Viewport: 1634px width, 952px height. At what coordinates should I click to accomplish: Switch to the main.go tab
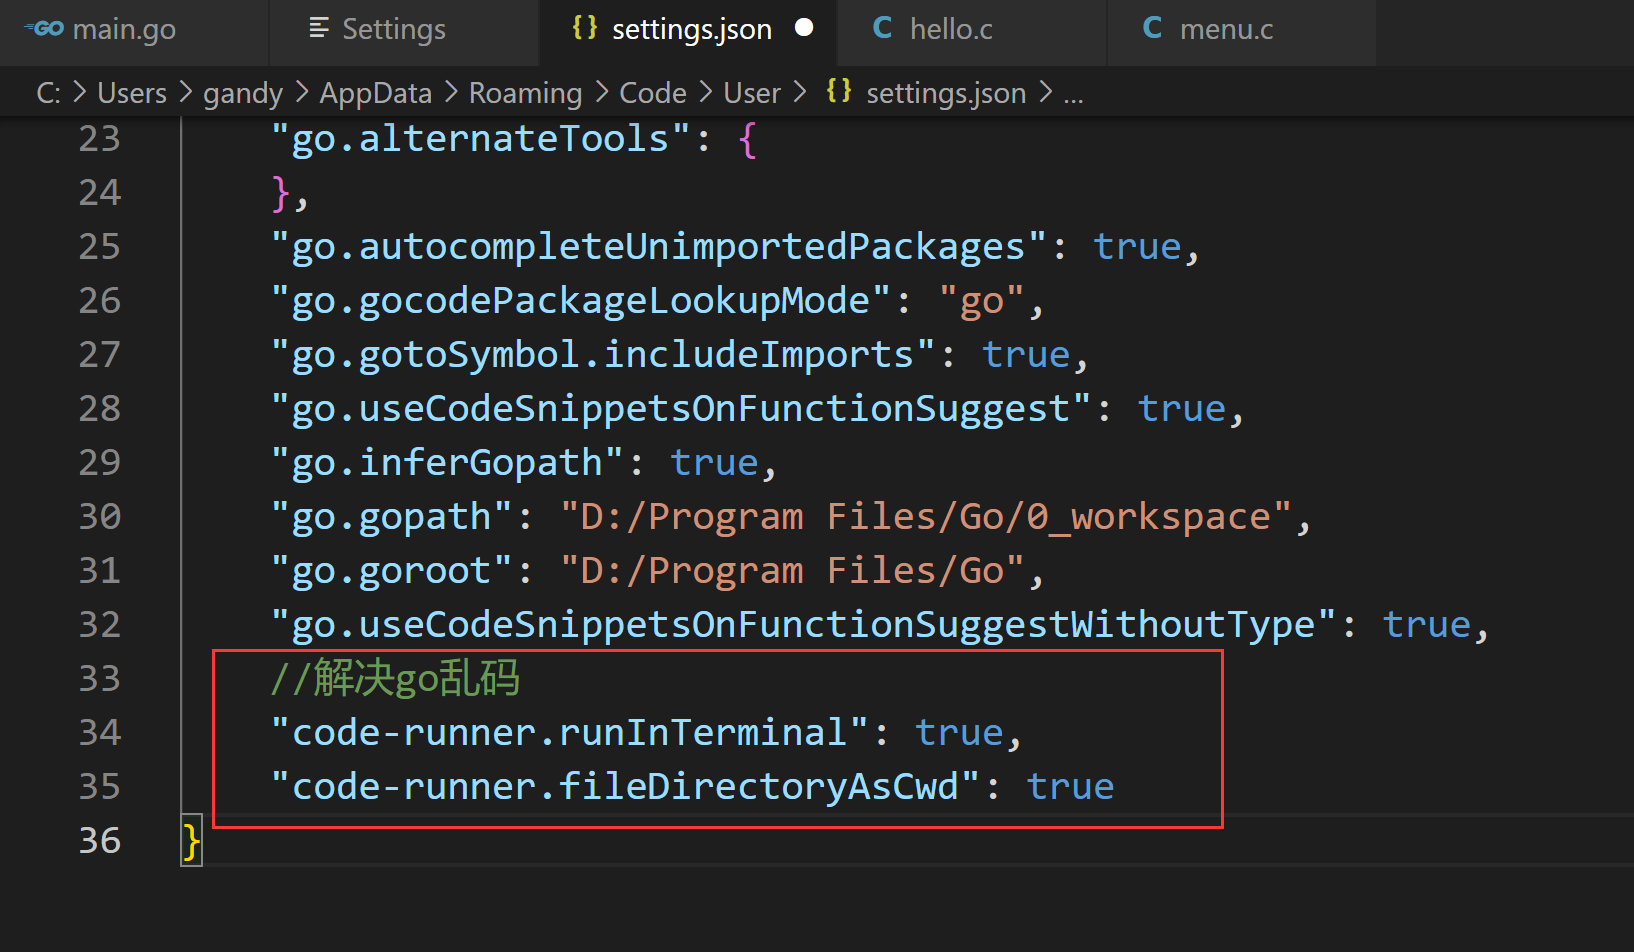click(124, 30)
